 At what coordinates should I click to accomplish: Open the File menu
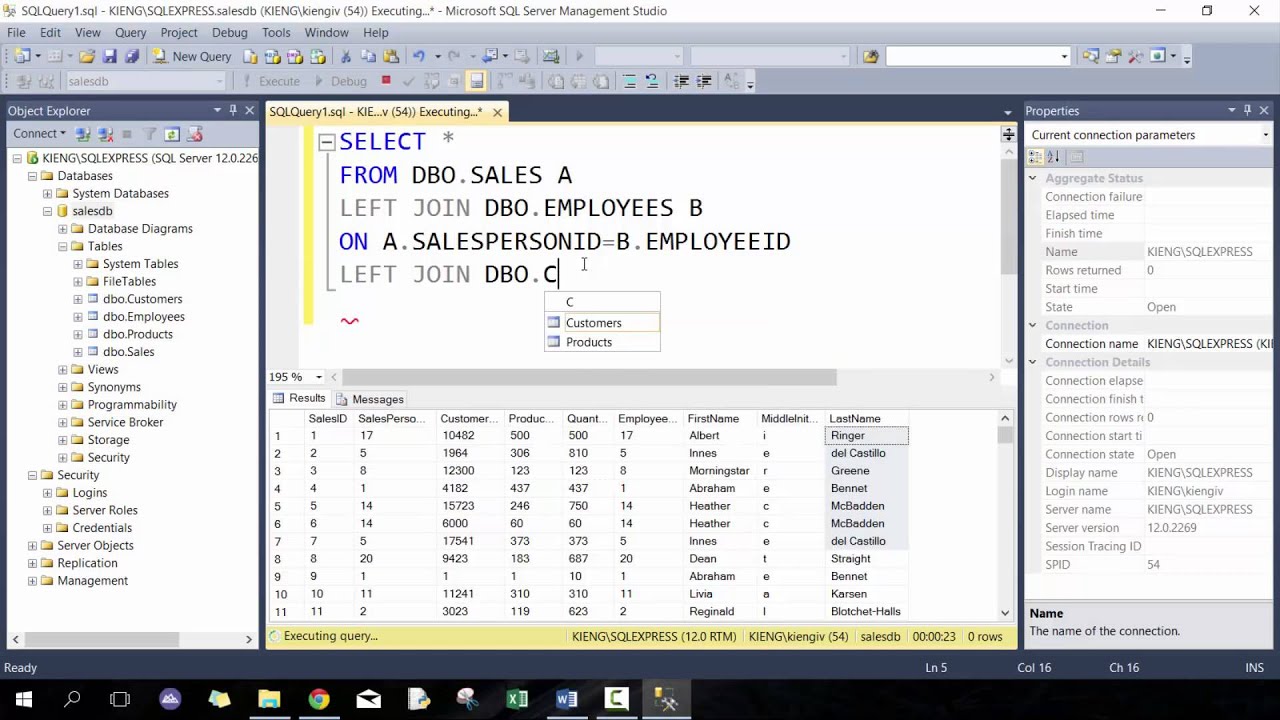[x=17, y=33]
